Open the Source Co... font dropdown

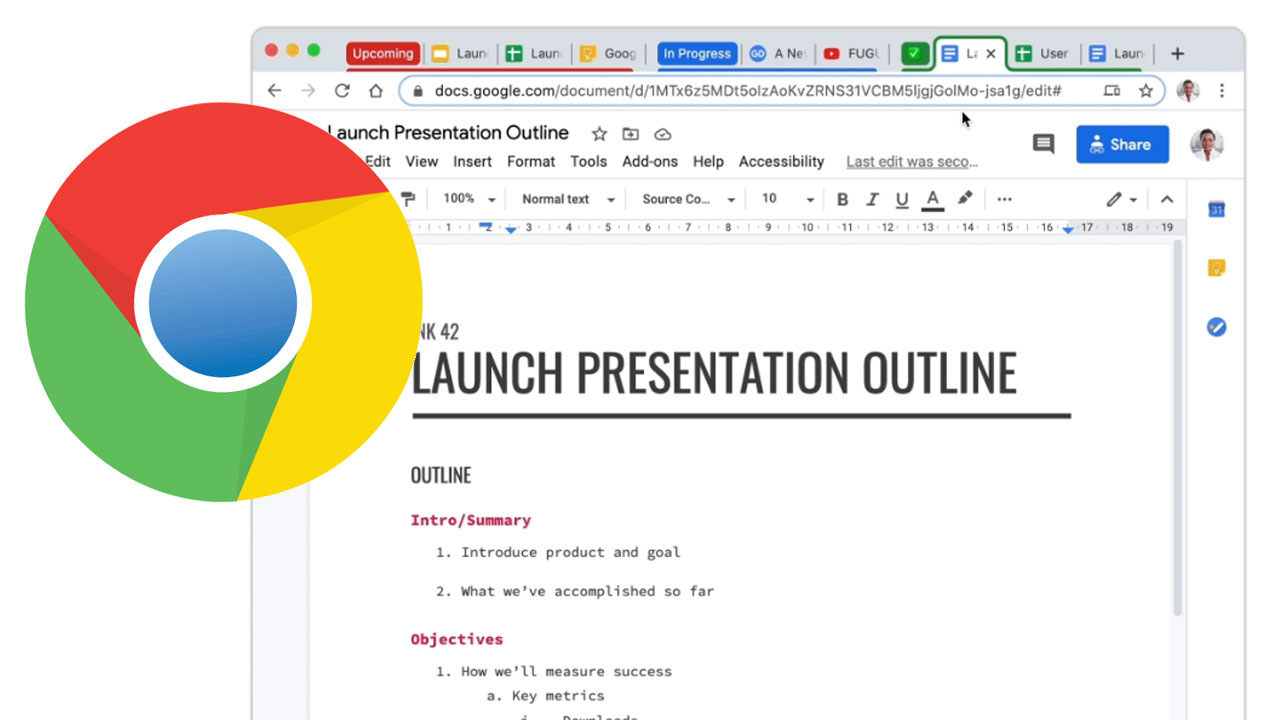[688, 199]
